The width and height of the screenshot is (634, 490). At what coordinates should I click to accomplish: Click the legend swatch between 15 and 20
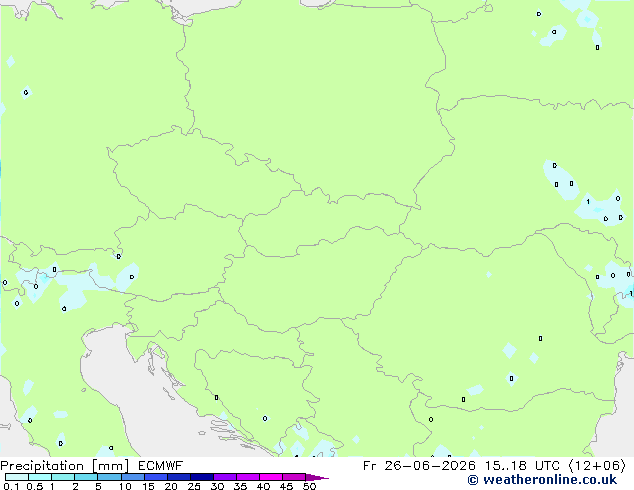(155, 477)
